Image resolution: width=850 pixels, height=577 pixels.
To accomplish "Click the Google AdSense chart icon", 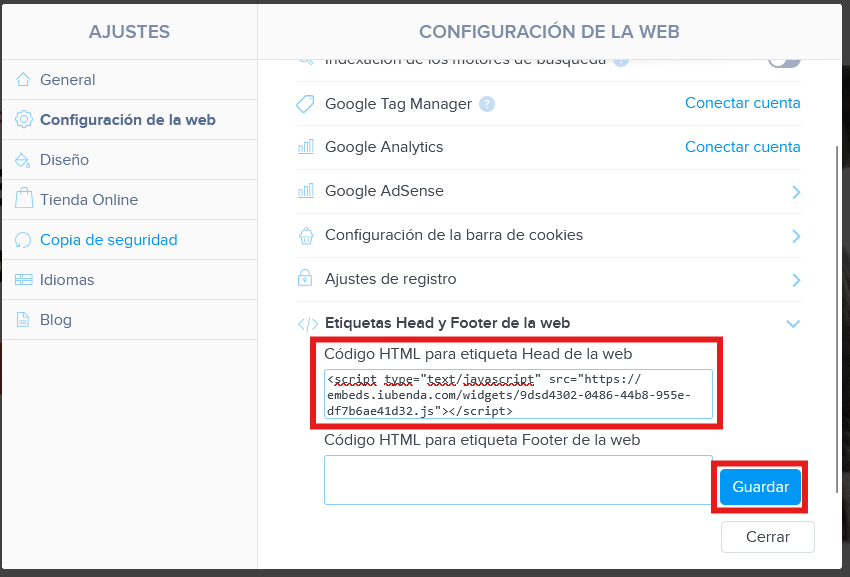I will click(306, 190).
